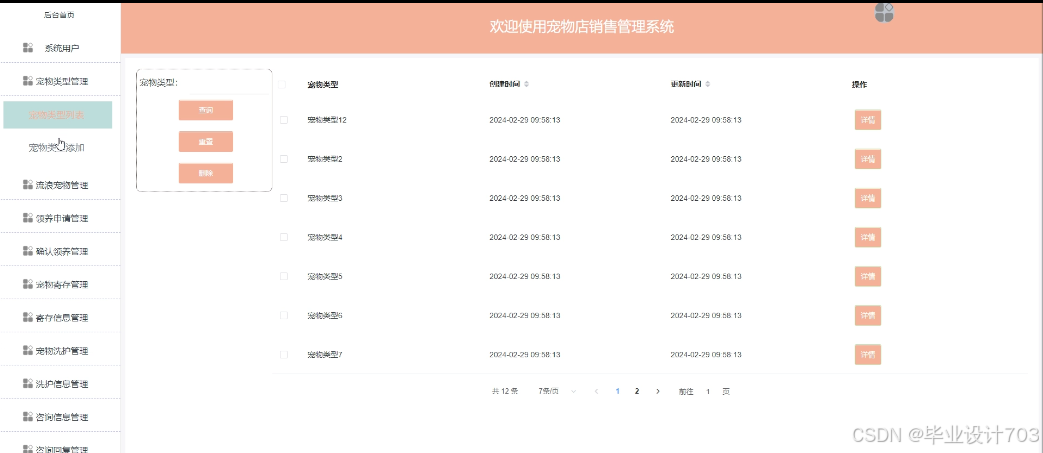Open 详情 for 宠物类型7

click(867, 355)
